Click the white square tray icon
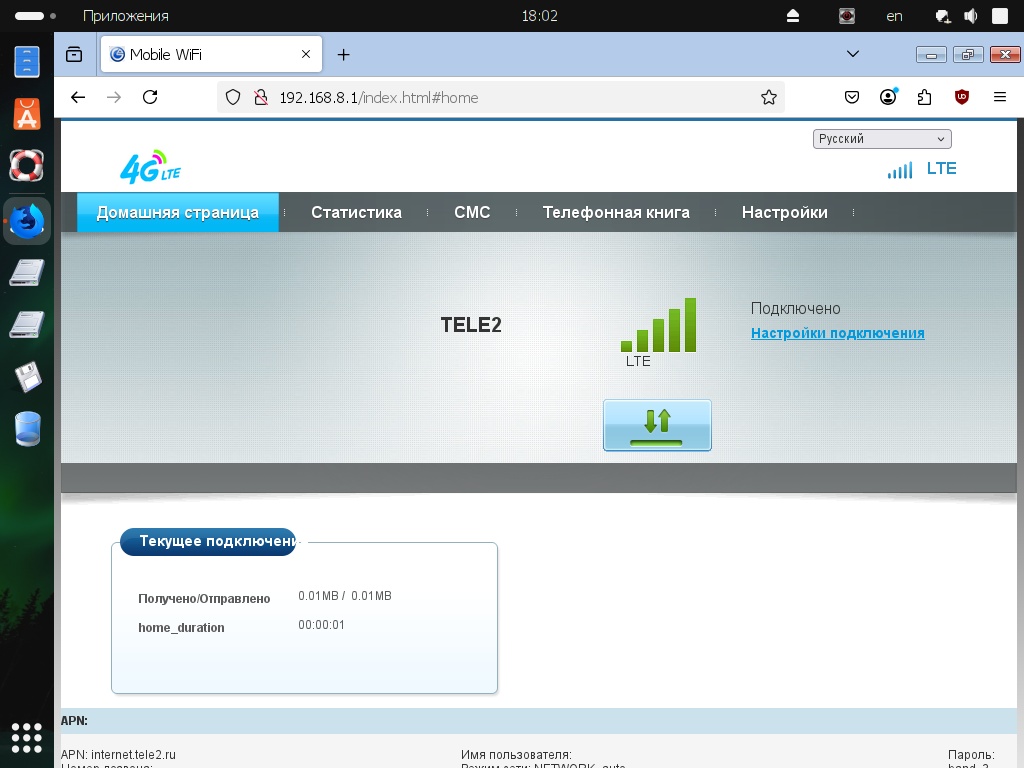Image resolution: width=1024 pixels, height=768 pixels. (x=1000, y=16)
